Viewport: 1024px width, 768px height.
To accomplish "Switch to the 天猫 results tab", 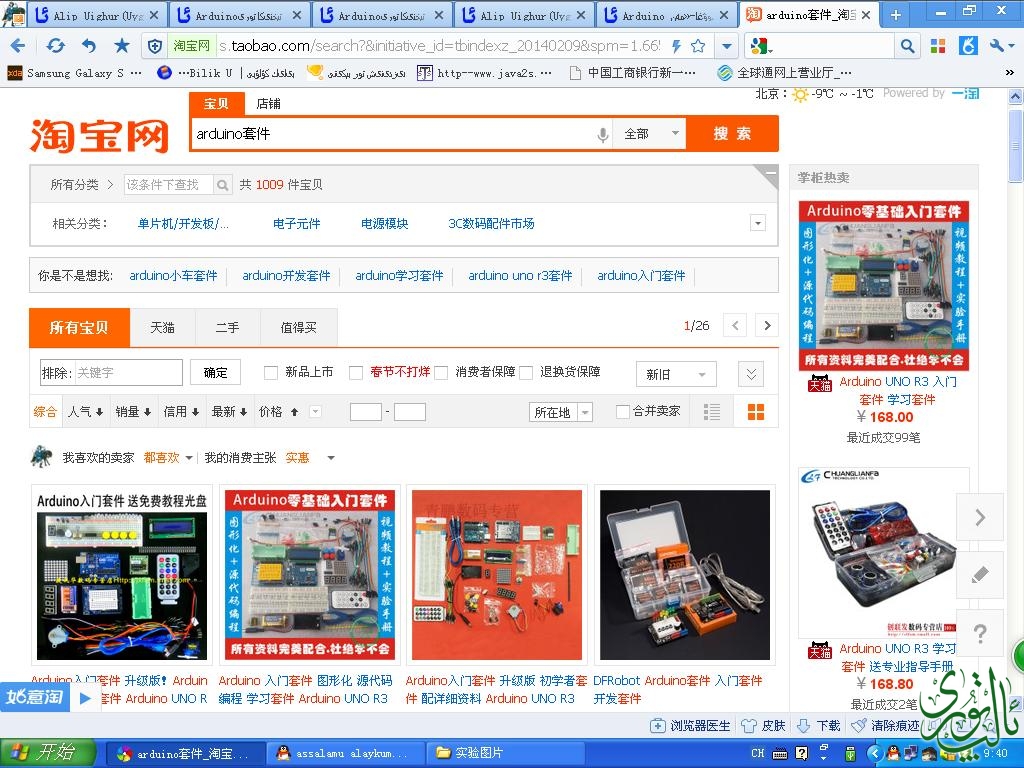I will 163,327.
